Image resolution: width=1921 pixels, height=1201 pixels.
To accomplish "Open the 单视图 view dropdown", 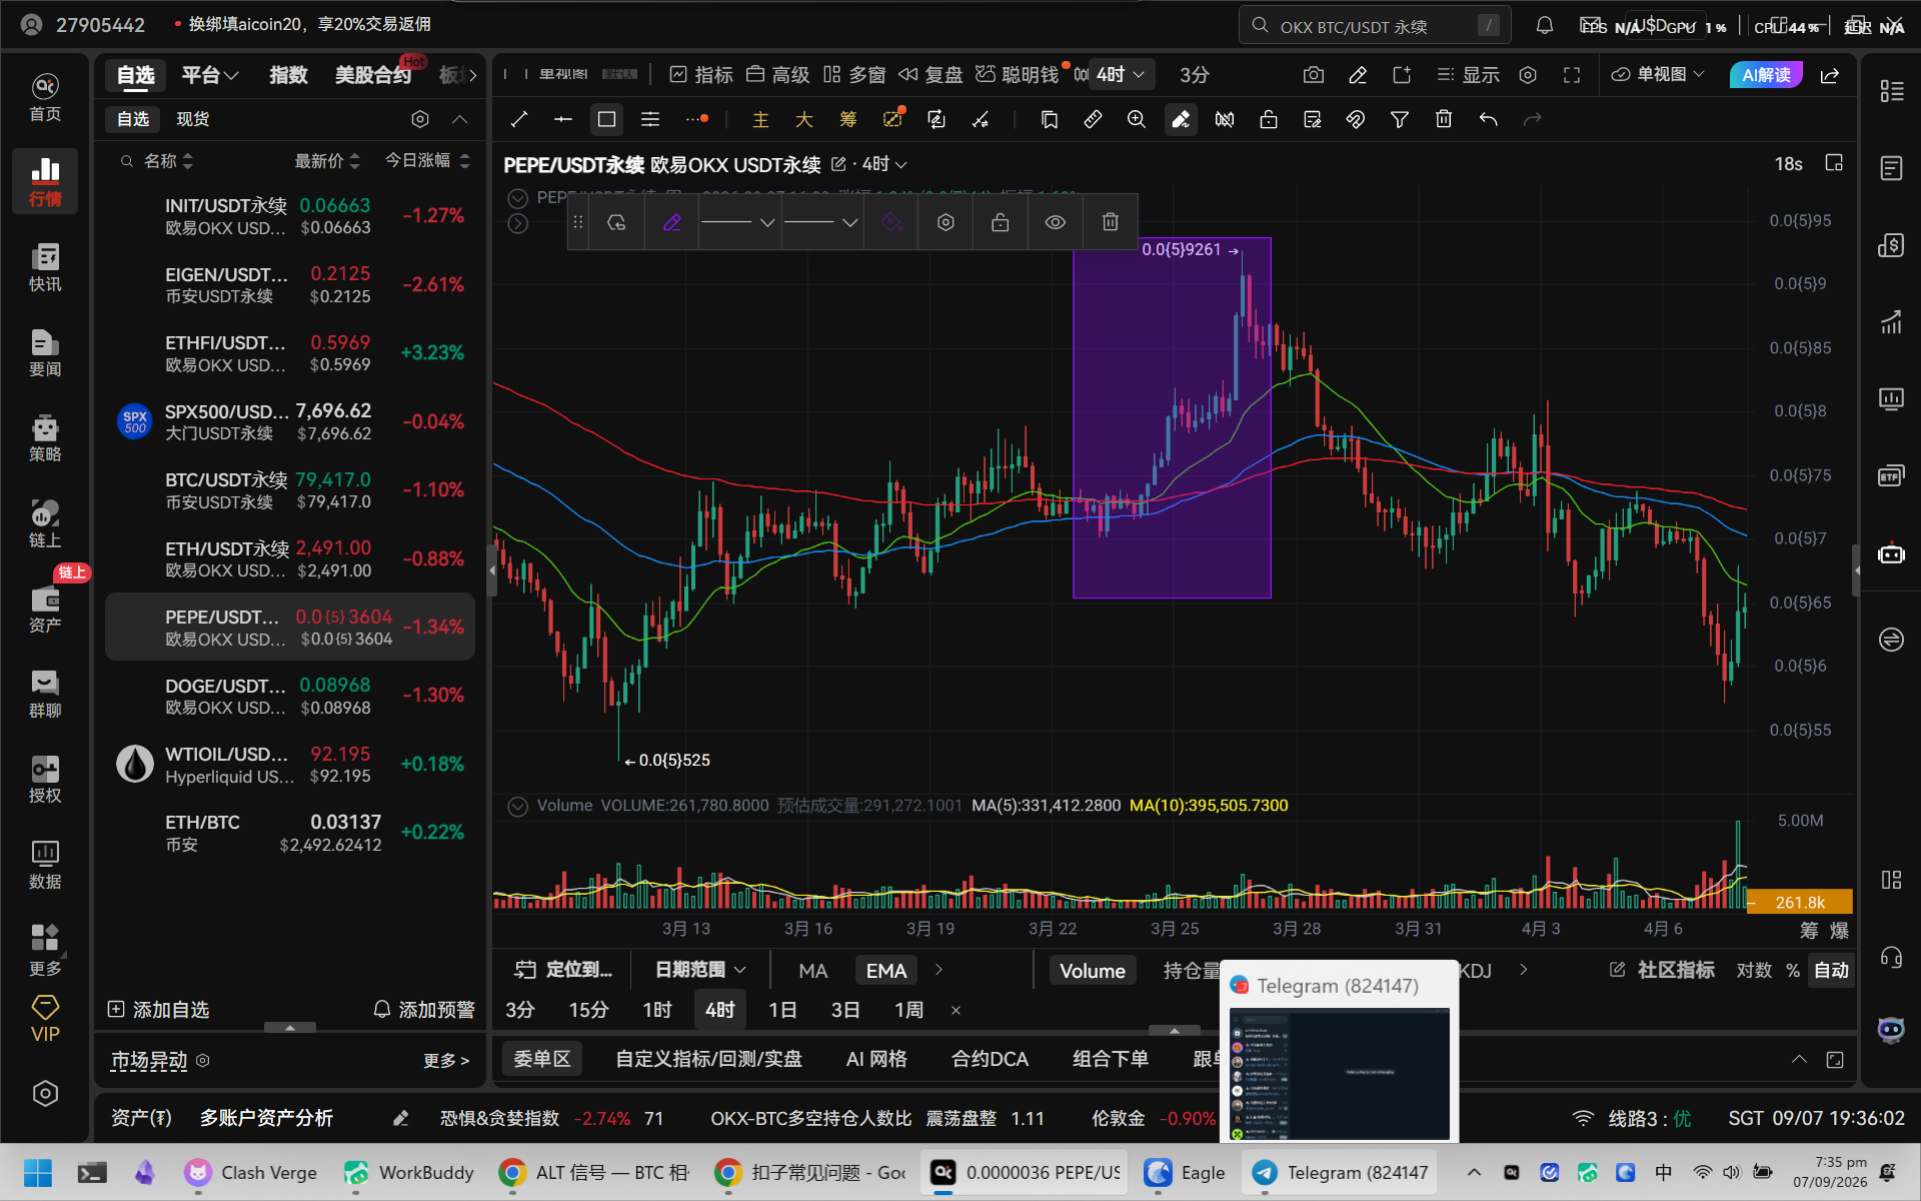I will point(1658,75).
